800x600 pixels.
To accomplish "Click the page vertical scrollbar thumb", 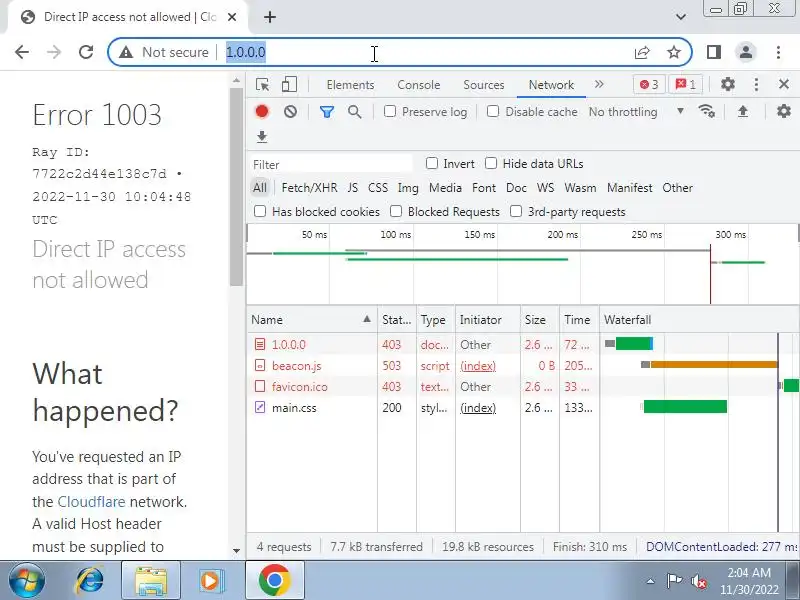I will coord(236,187).
